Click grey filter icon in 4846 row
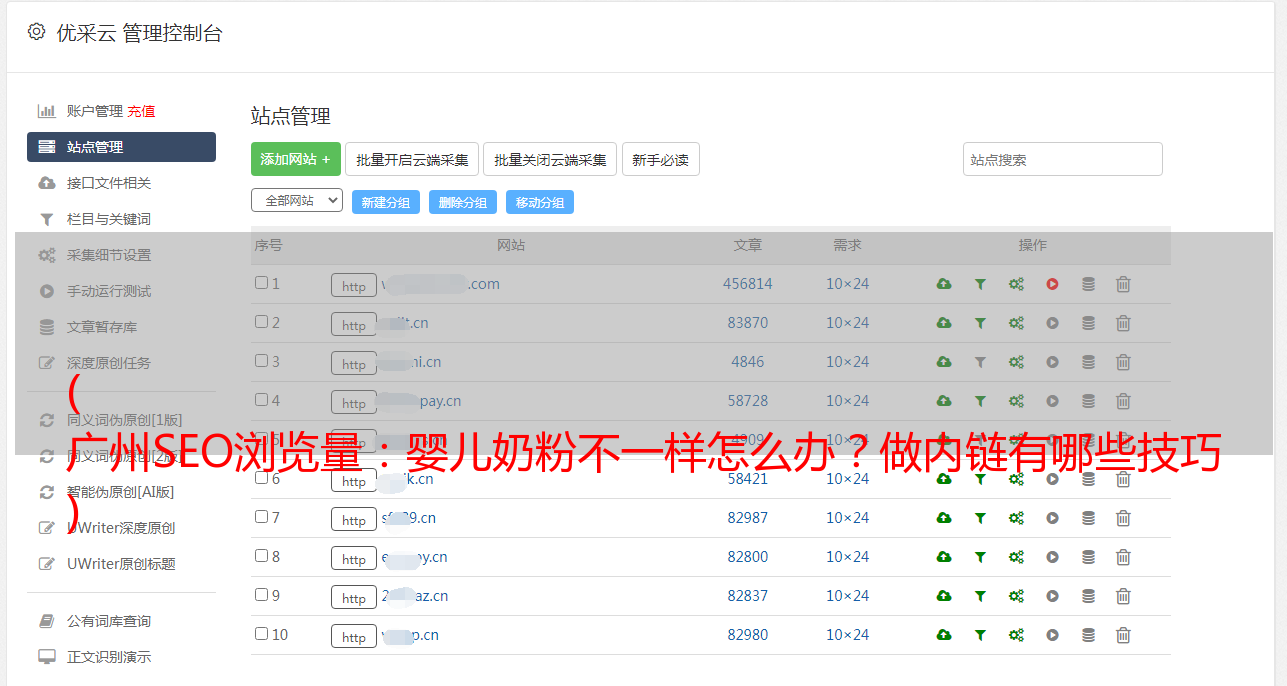 pos(980,362)
